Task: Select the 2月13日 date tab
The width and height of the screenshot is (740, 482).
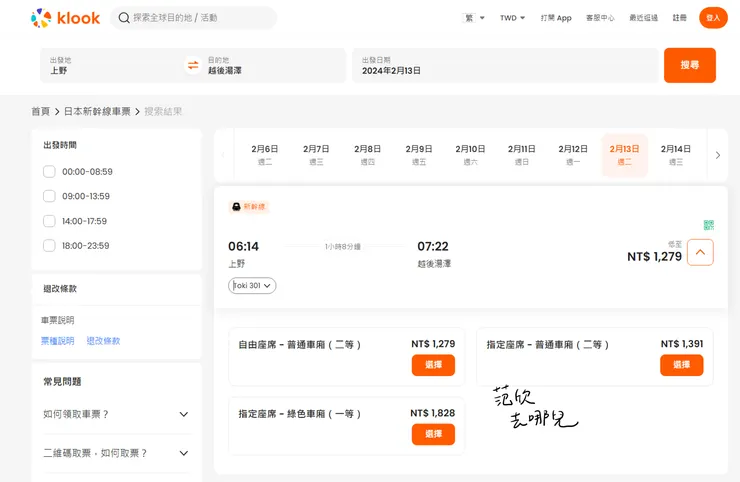Action: 624,155
